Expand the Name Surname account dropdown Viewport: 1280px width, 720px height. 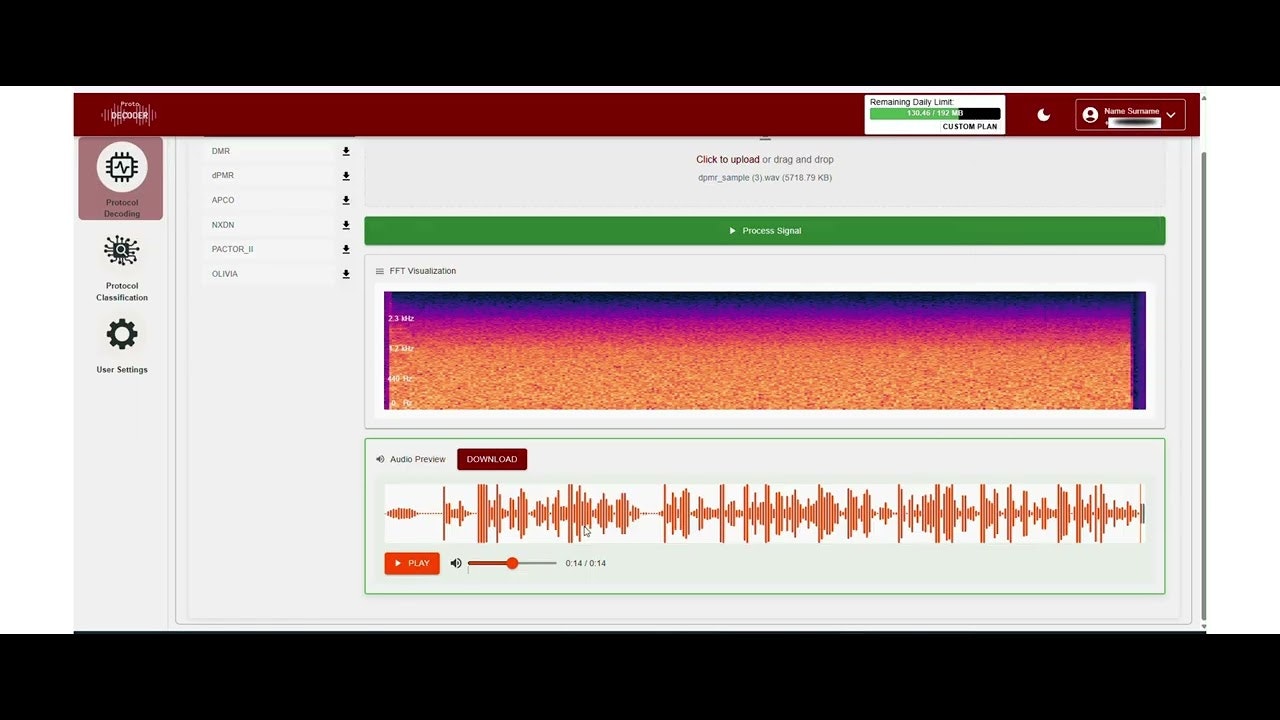tap(1170, 114)
